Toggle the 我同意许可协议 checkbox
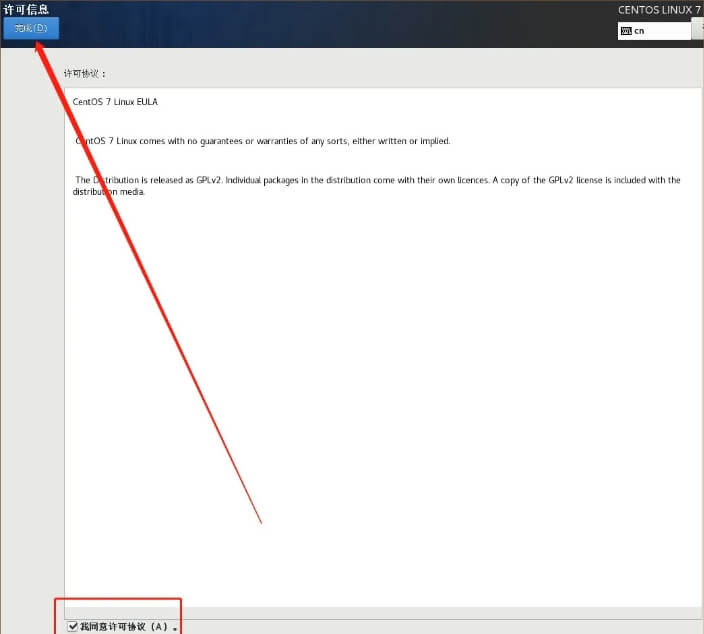704x634 pixels. [72, 626]
